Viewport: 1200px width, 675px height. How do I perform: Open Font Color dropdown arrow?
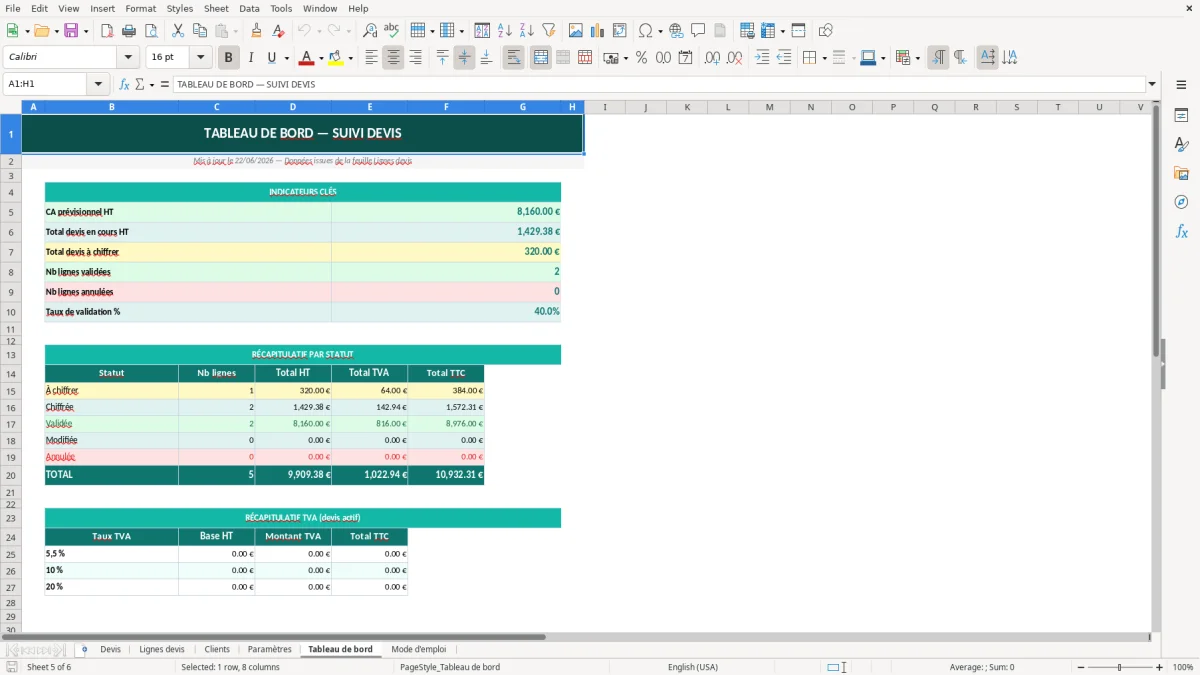point(320,58)
